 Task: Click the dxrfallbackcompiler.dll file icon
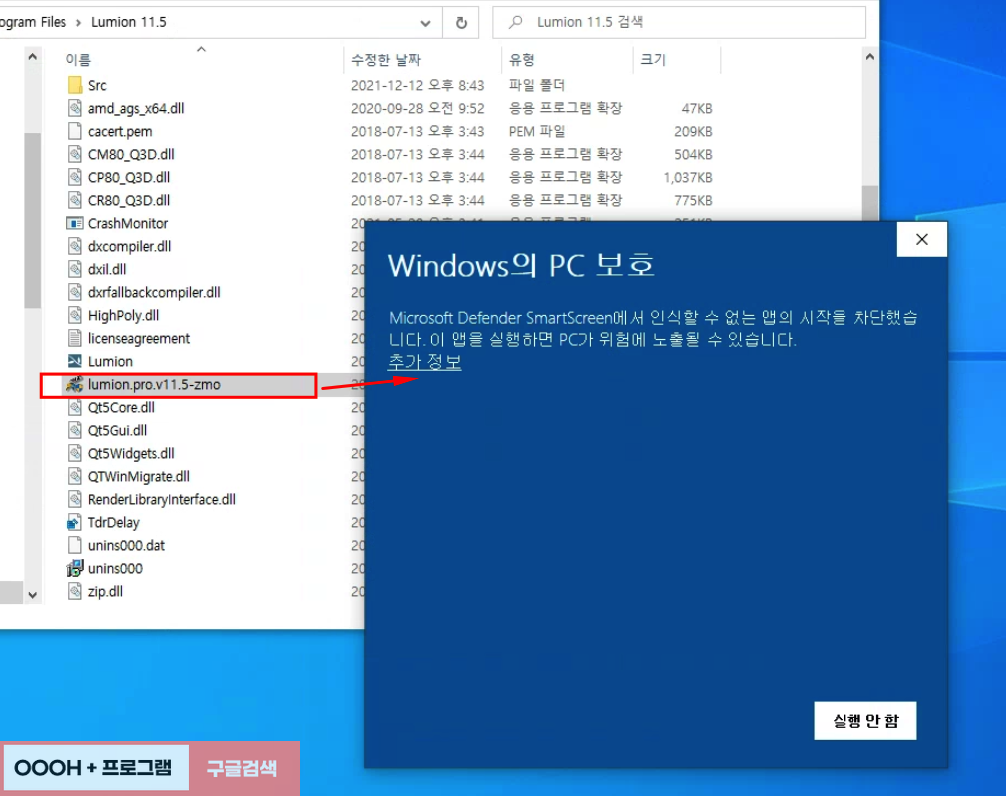[x=74, y=292]
